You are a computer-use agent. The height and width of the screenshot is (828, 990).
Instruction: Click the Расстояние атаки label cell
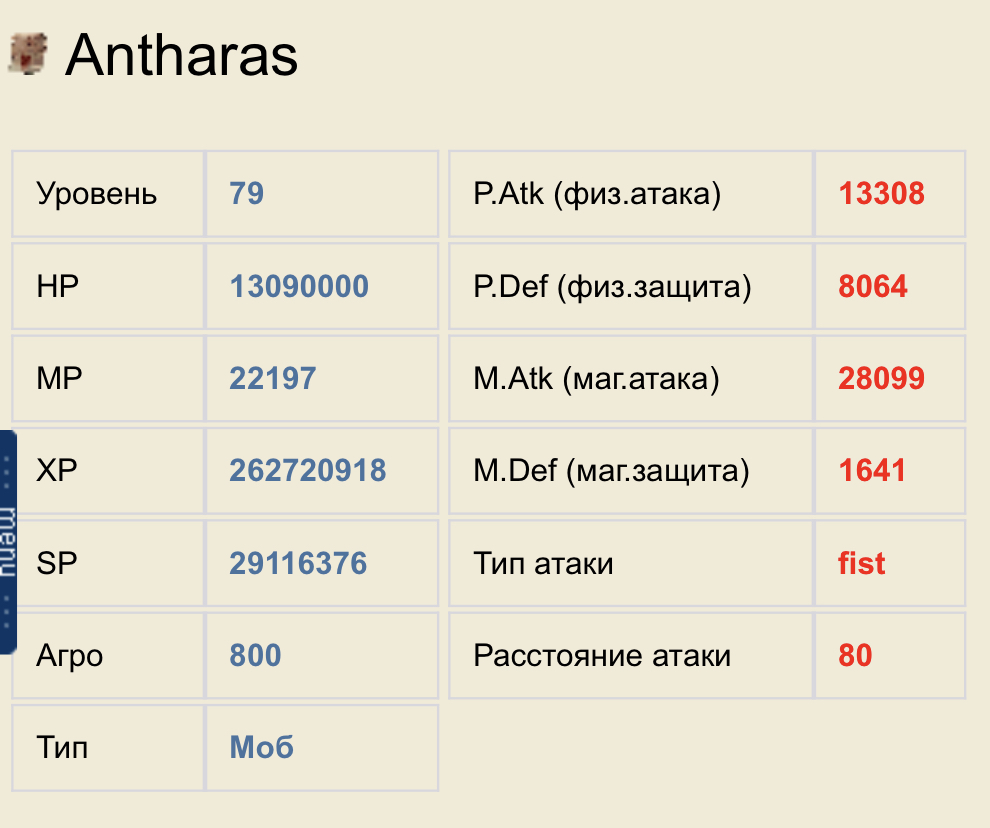pos(631,656)
